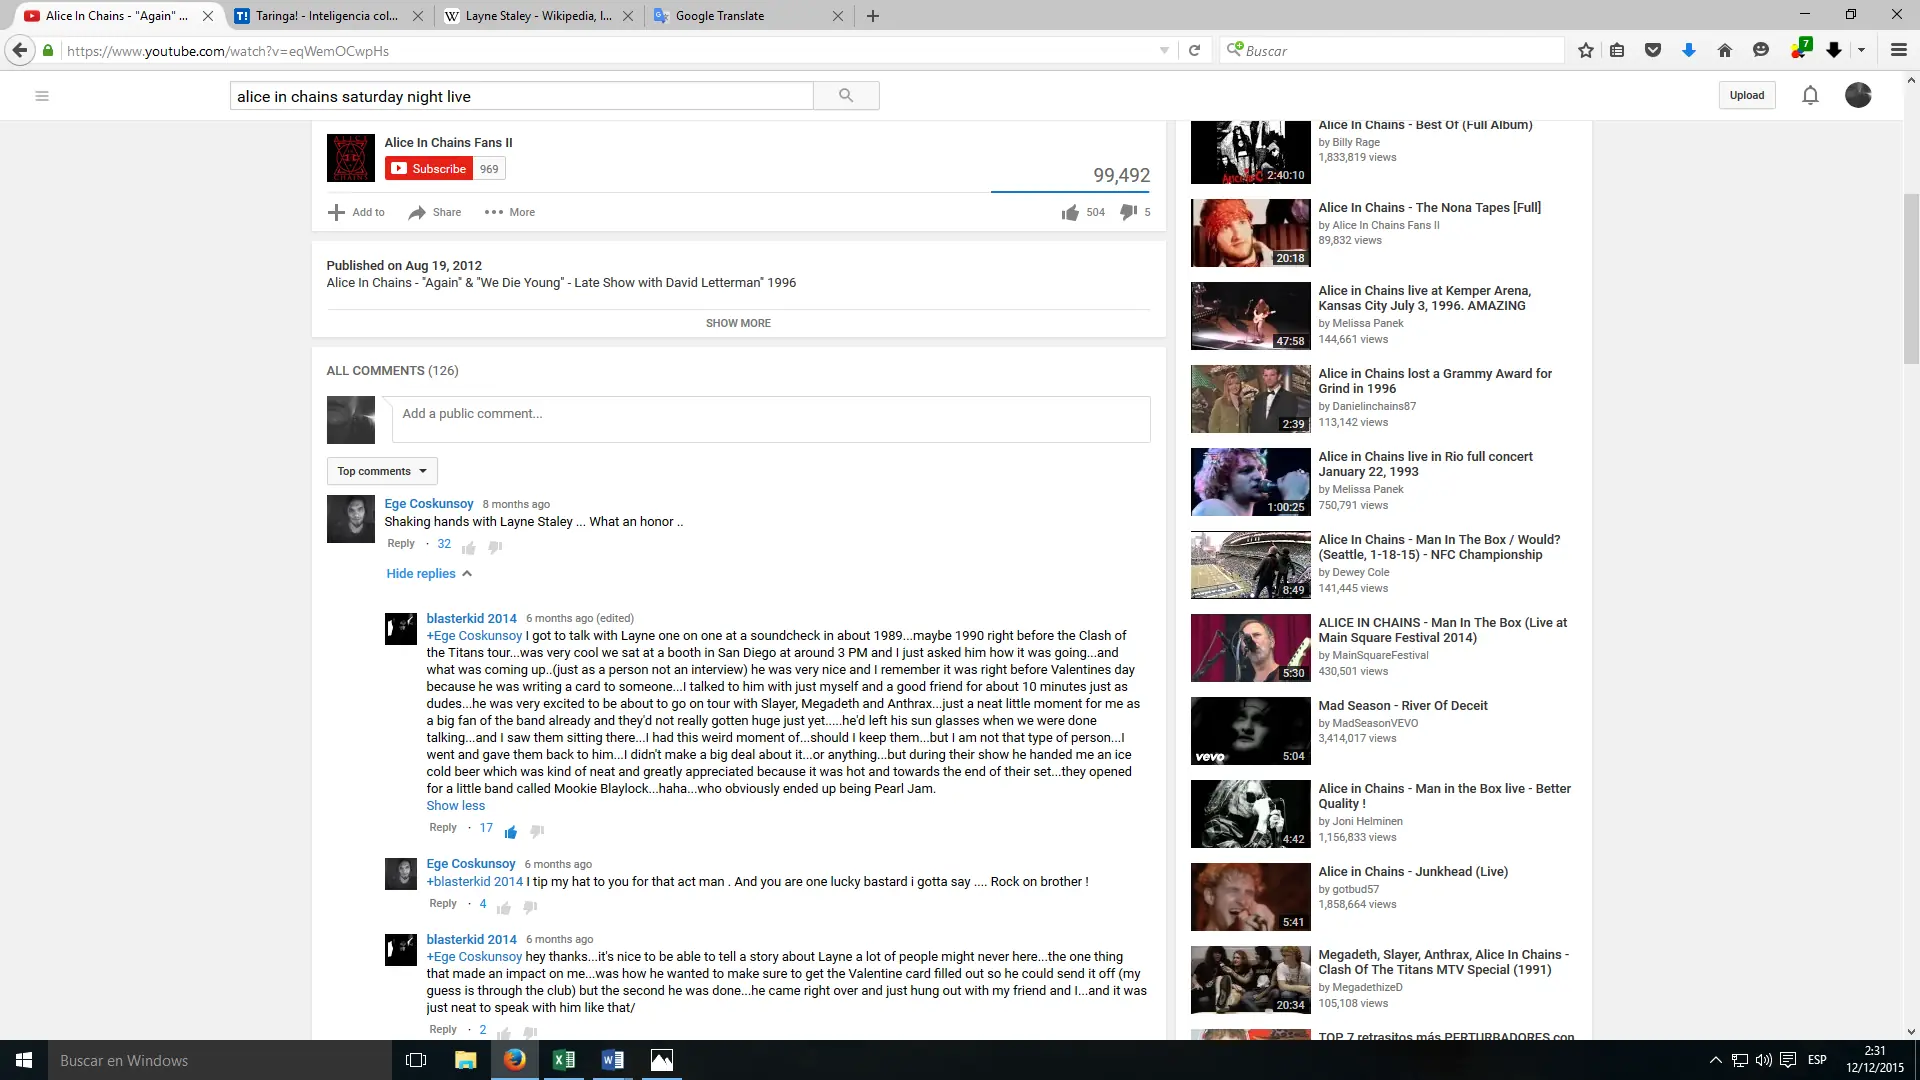This screenshot has width=1920, height=1080.
Task: Open the Man In The Box Main Square Festival thumbnail
Action: pos(1250,648)
